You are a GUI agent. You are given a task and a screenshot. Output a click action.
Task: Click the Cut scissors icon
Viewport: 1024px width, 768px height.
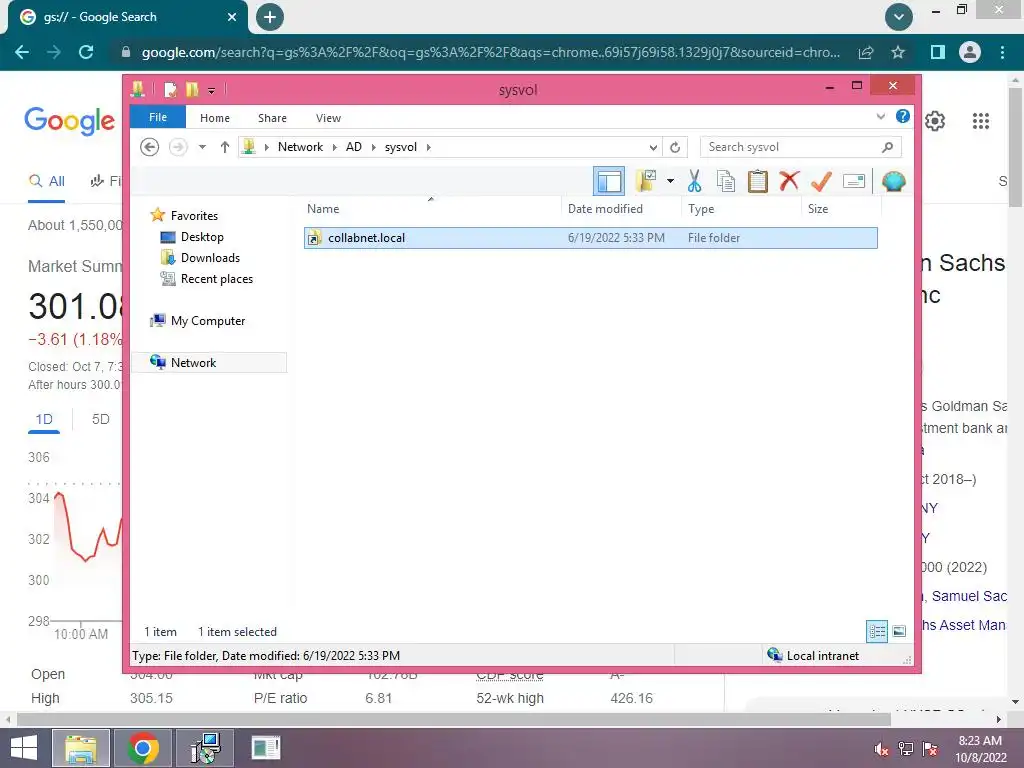[694, 181]
